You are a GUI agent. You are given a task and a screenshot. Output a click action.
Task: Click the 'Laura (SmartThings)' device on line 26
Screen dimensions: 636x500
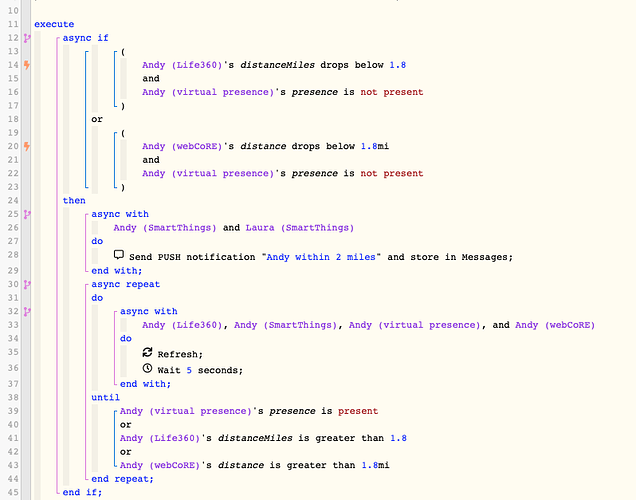pos(300,228)
